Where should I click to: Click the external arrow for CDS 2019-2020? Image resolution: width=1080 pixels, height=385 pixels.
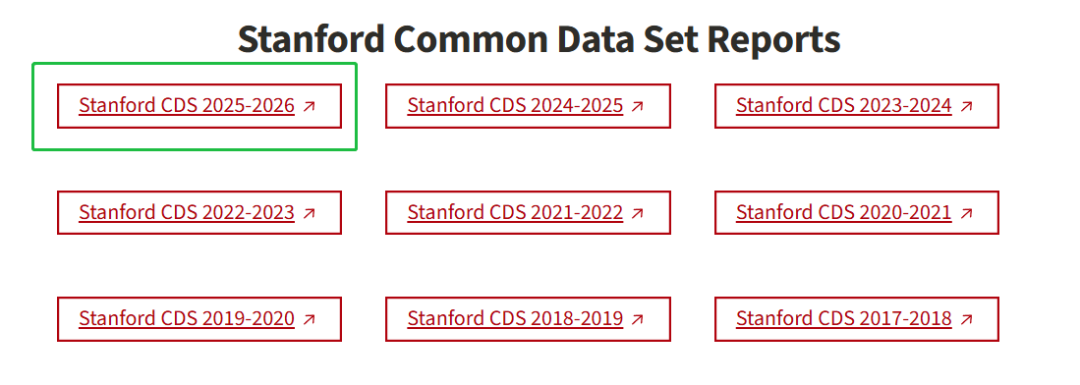[x=309, y=320]
